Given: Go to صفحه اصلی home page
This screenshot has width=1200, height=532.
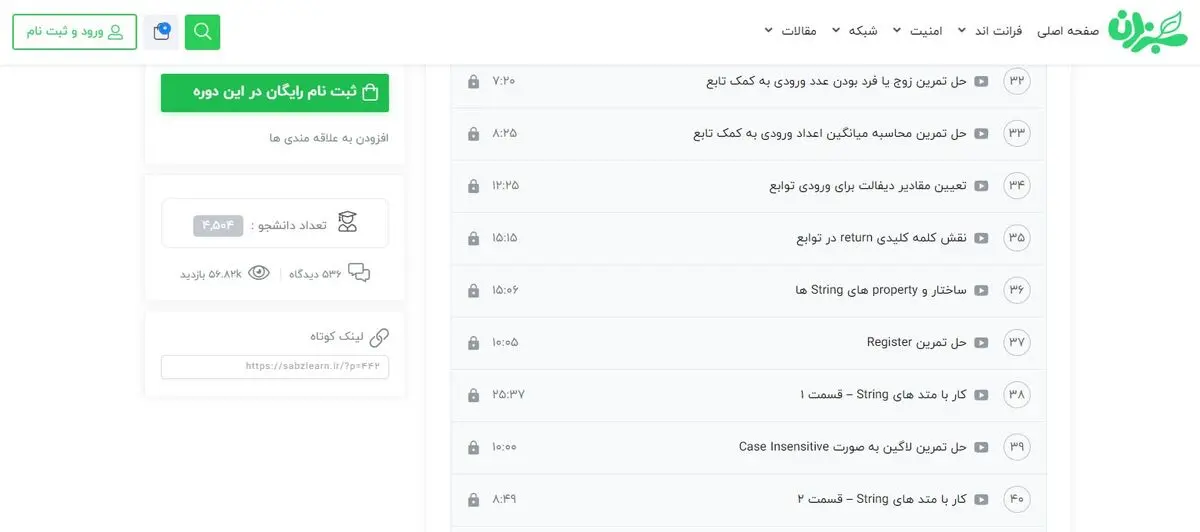Looking at the screenshot, I should 1068,31.
